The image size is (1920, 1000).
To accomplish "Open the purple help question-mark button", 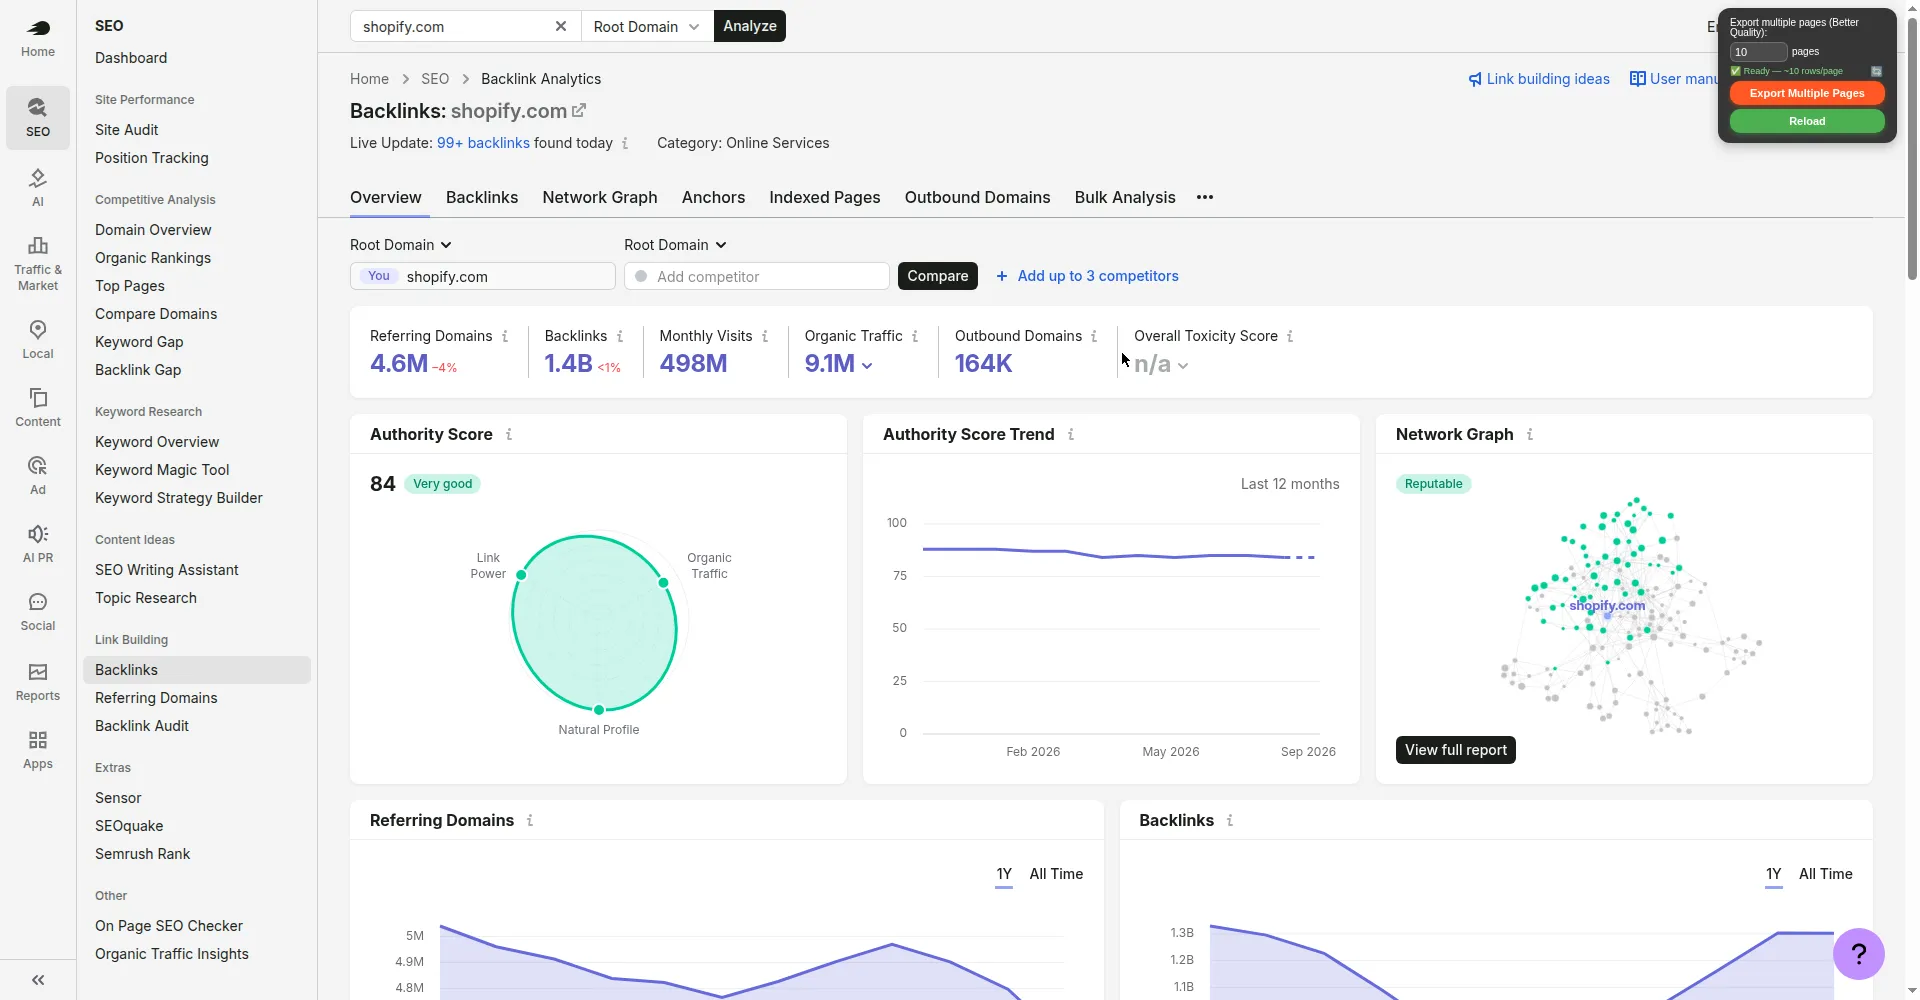I will pos(1859,954).
